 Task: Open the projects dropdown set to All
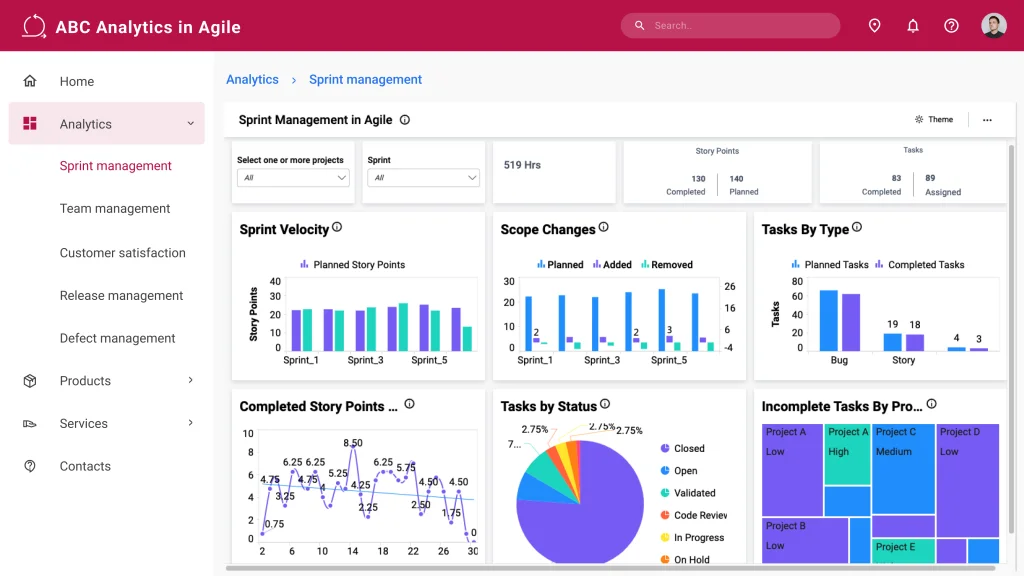(x=293, y=178)
